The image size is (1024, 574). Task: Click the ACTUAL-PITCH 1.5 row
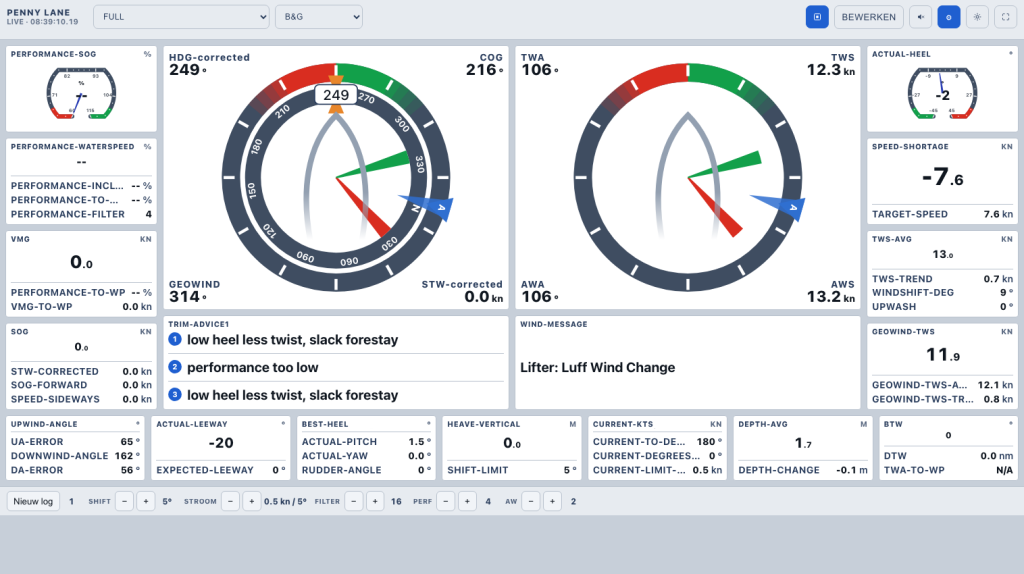coord(366,442)
